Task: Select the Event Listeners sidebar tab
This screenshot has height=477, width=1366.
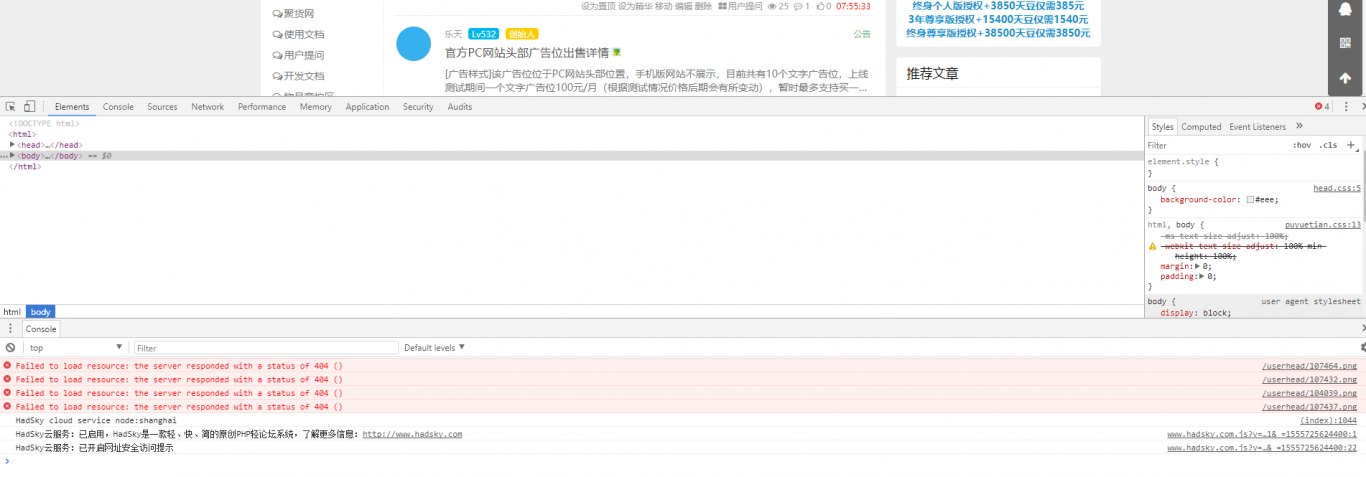Action: (1257, 127)
